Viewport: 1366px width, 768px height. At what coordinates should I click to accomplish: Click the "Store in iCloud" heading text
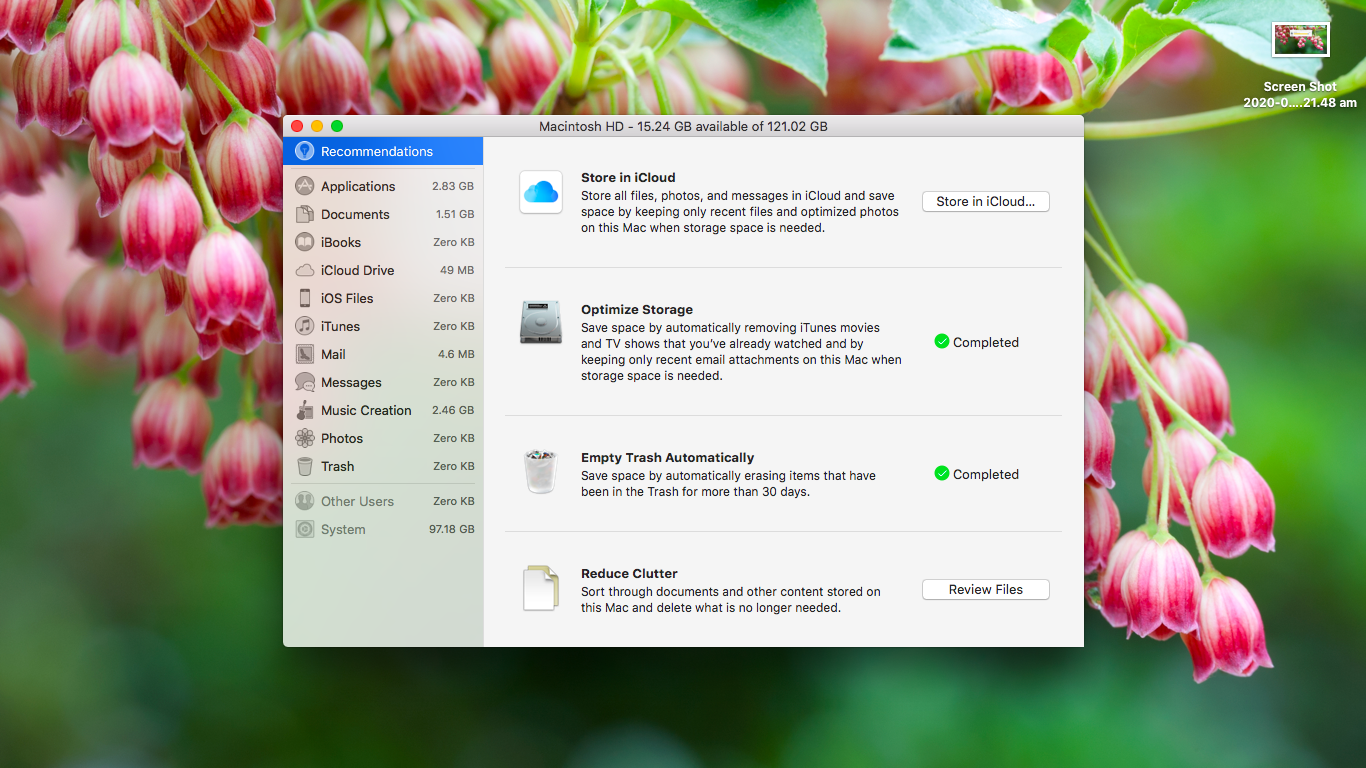[628, 178]
